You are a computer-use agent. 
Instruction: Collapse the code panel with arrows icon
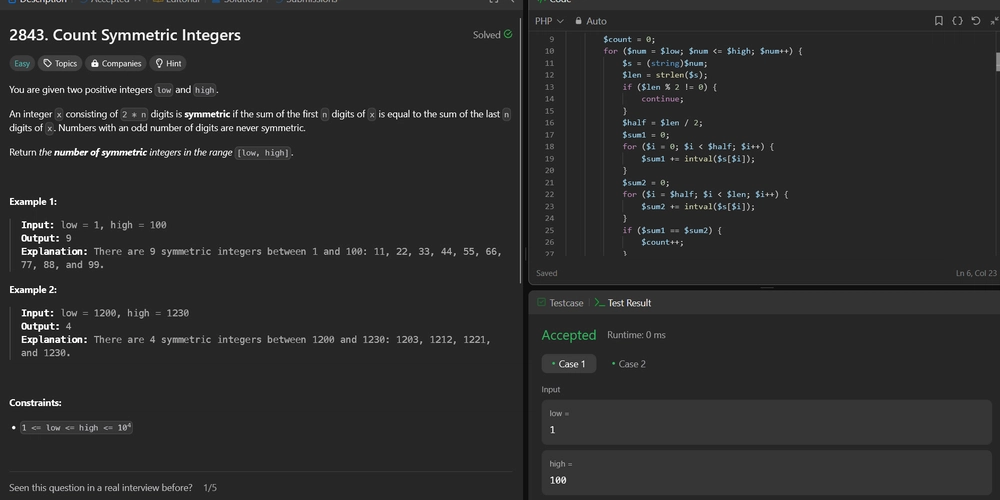tap(994, 21)
